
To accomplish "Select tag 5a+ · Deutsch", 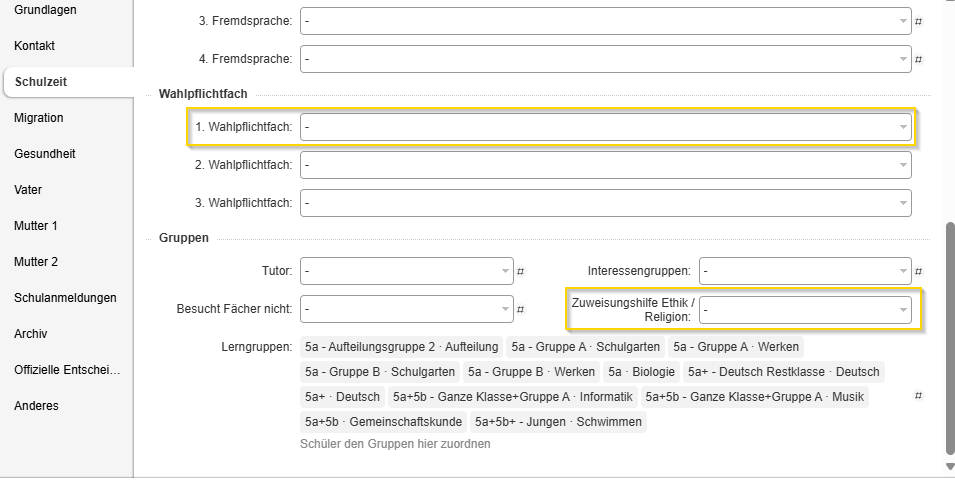I will [x=342, y=397].
